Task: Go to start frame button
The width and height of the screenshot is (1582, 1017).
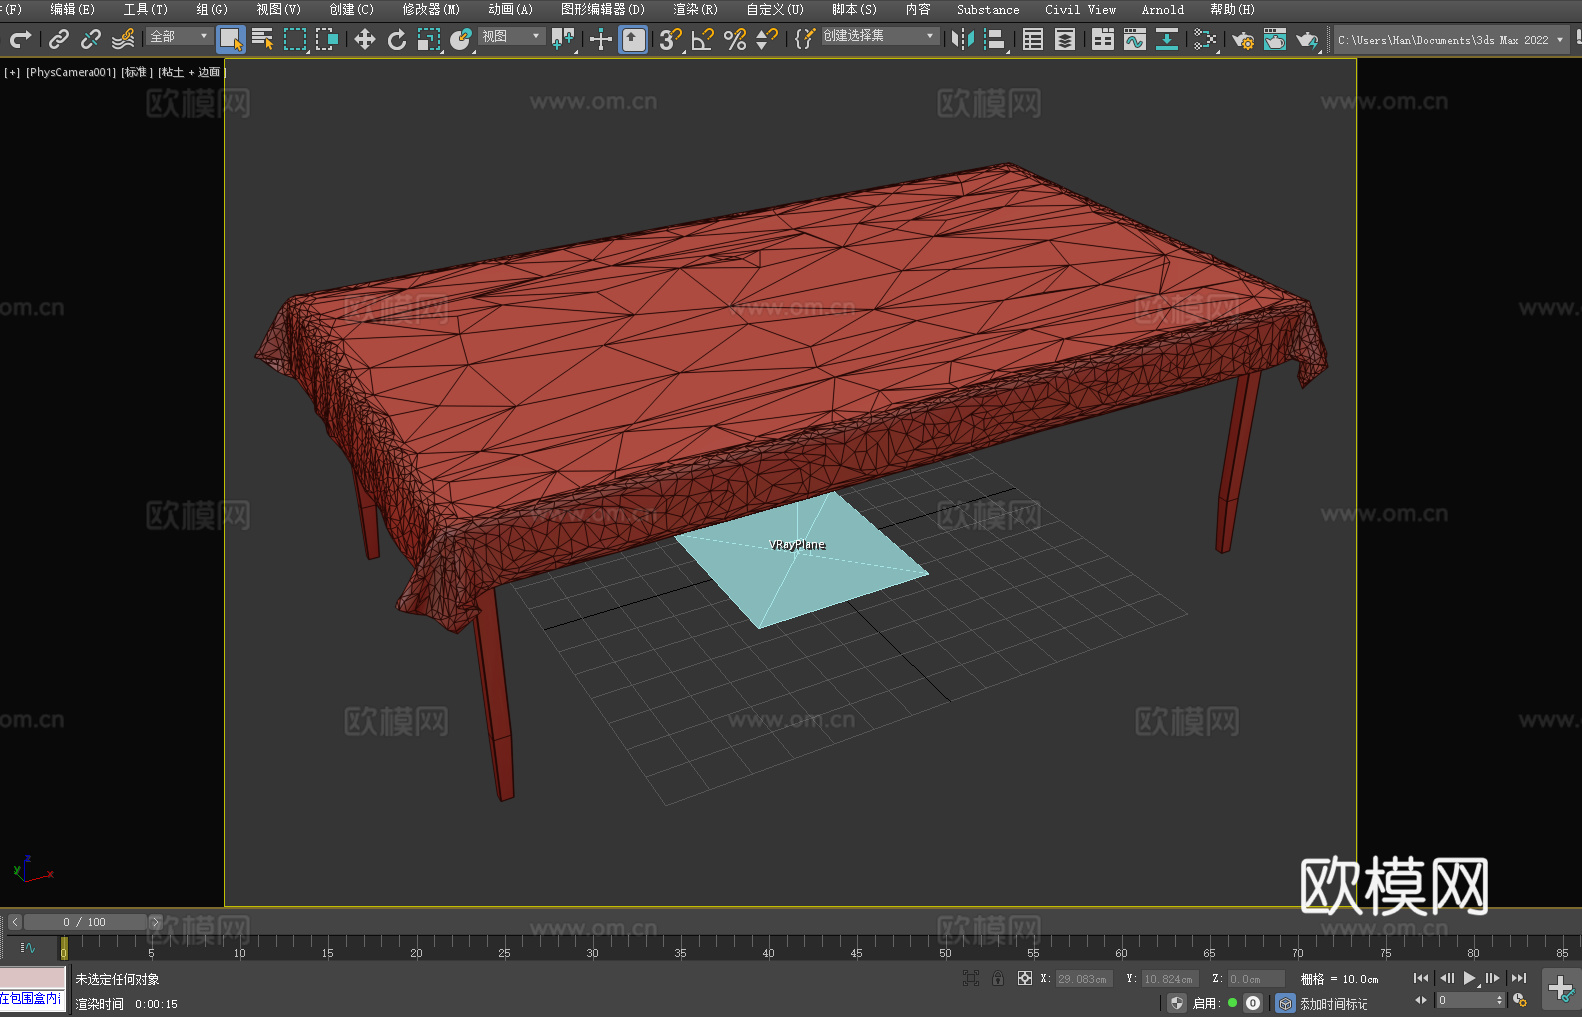Action: 1421,978
